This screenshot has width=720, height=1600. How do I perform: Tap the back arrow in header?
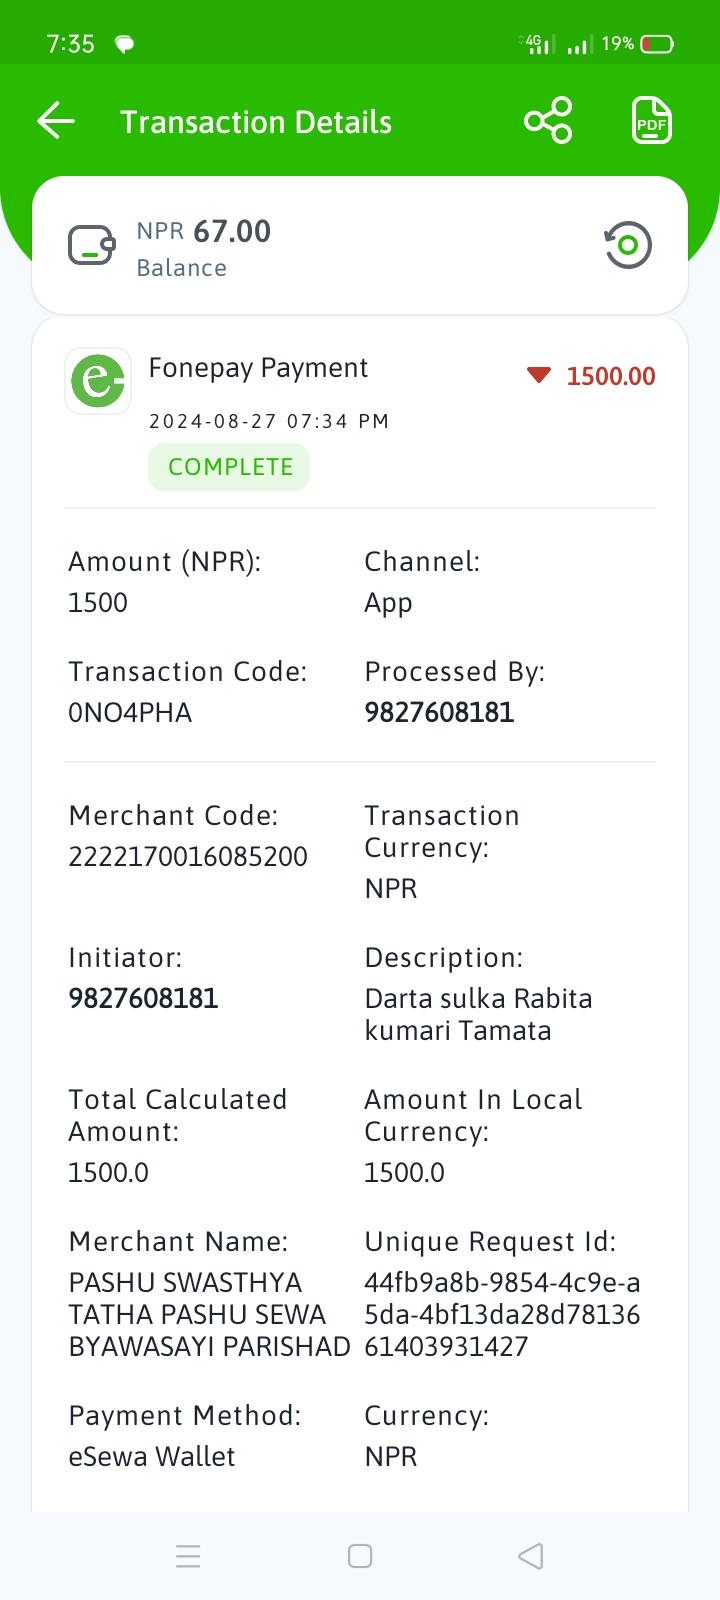[x=56, y=121]
